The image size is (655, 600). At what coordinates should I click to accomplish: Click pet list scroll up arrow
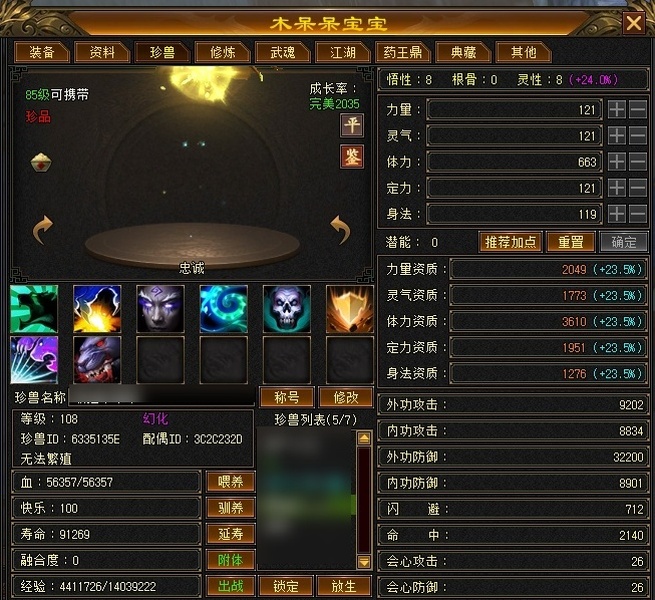pos(364,438)
